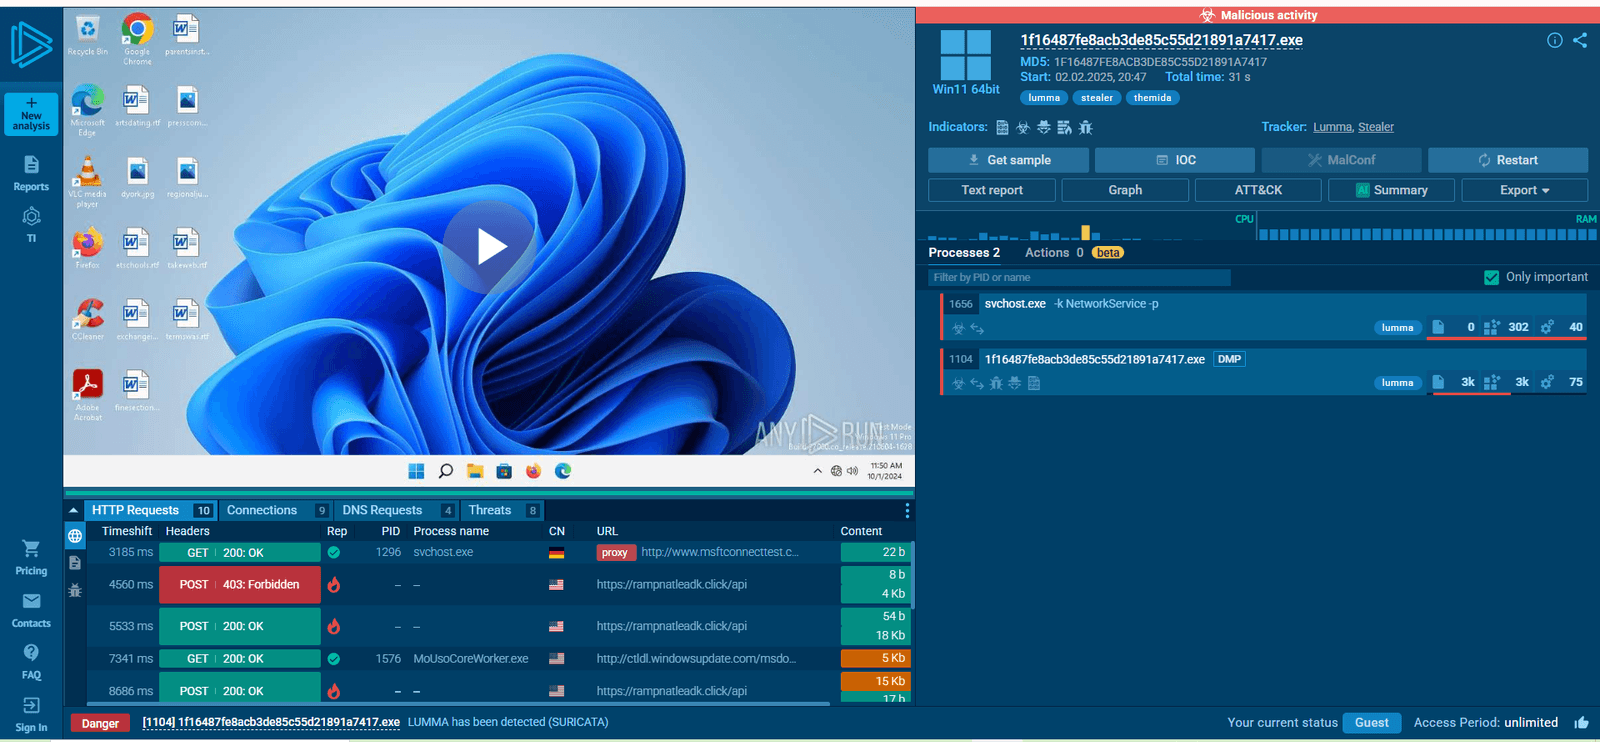The height and width of the screenshot is (742, 1600).
Task: Toggle the Only important checkbox
Action: 1491,277
